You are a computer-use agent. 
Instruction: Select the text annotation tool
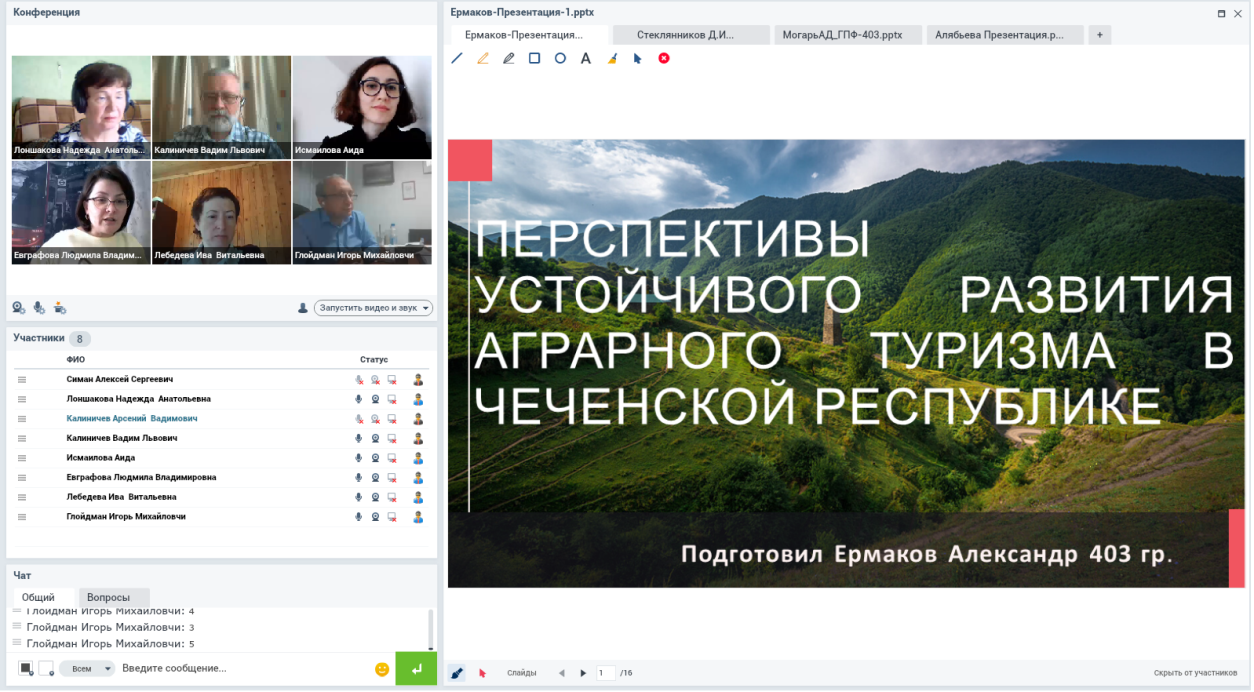(586, 58)
